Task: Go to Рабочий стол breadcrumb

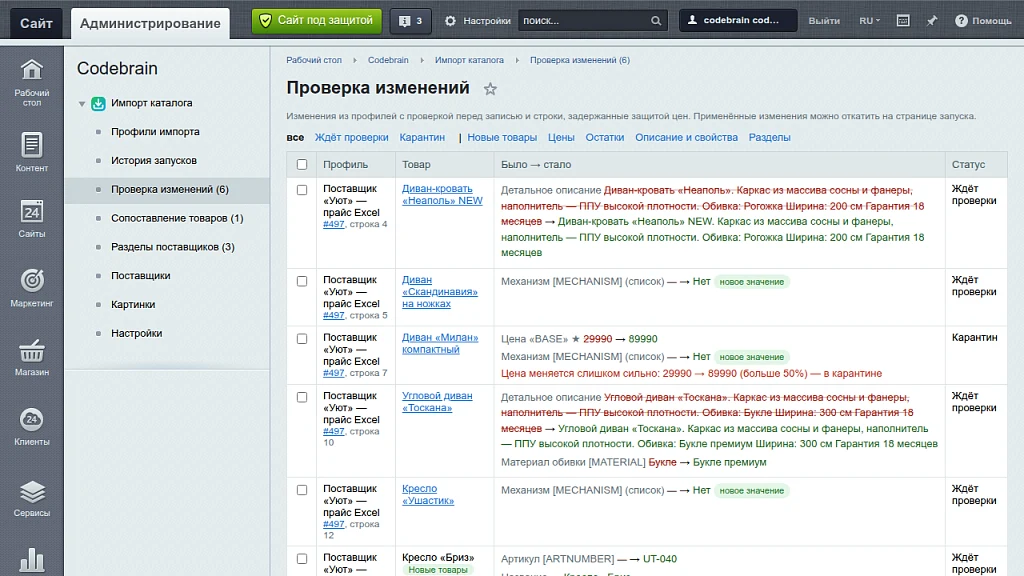Action: 313,60
